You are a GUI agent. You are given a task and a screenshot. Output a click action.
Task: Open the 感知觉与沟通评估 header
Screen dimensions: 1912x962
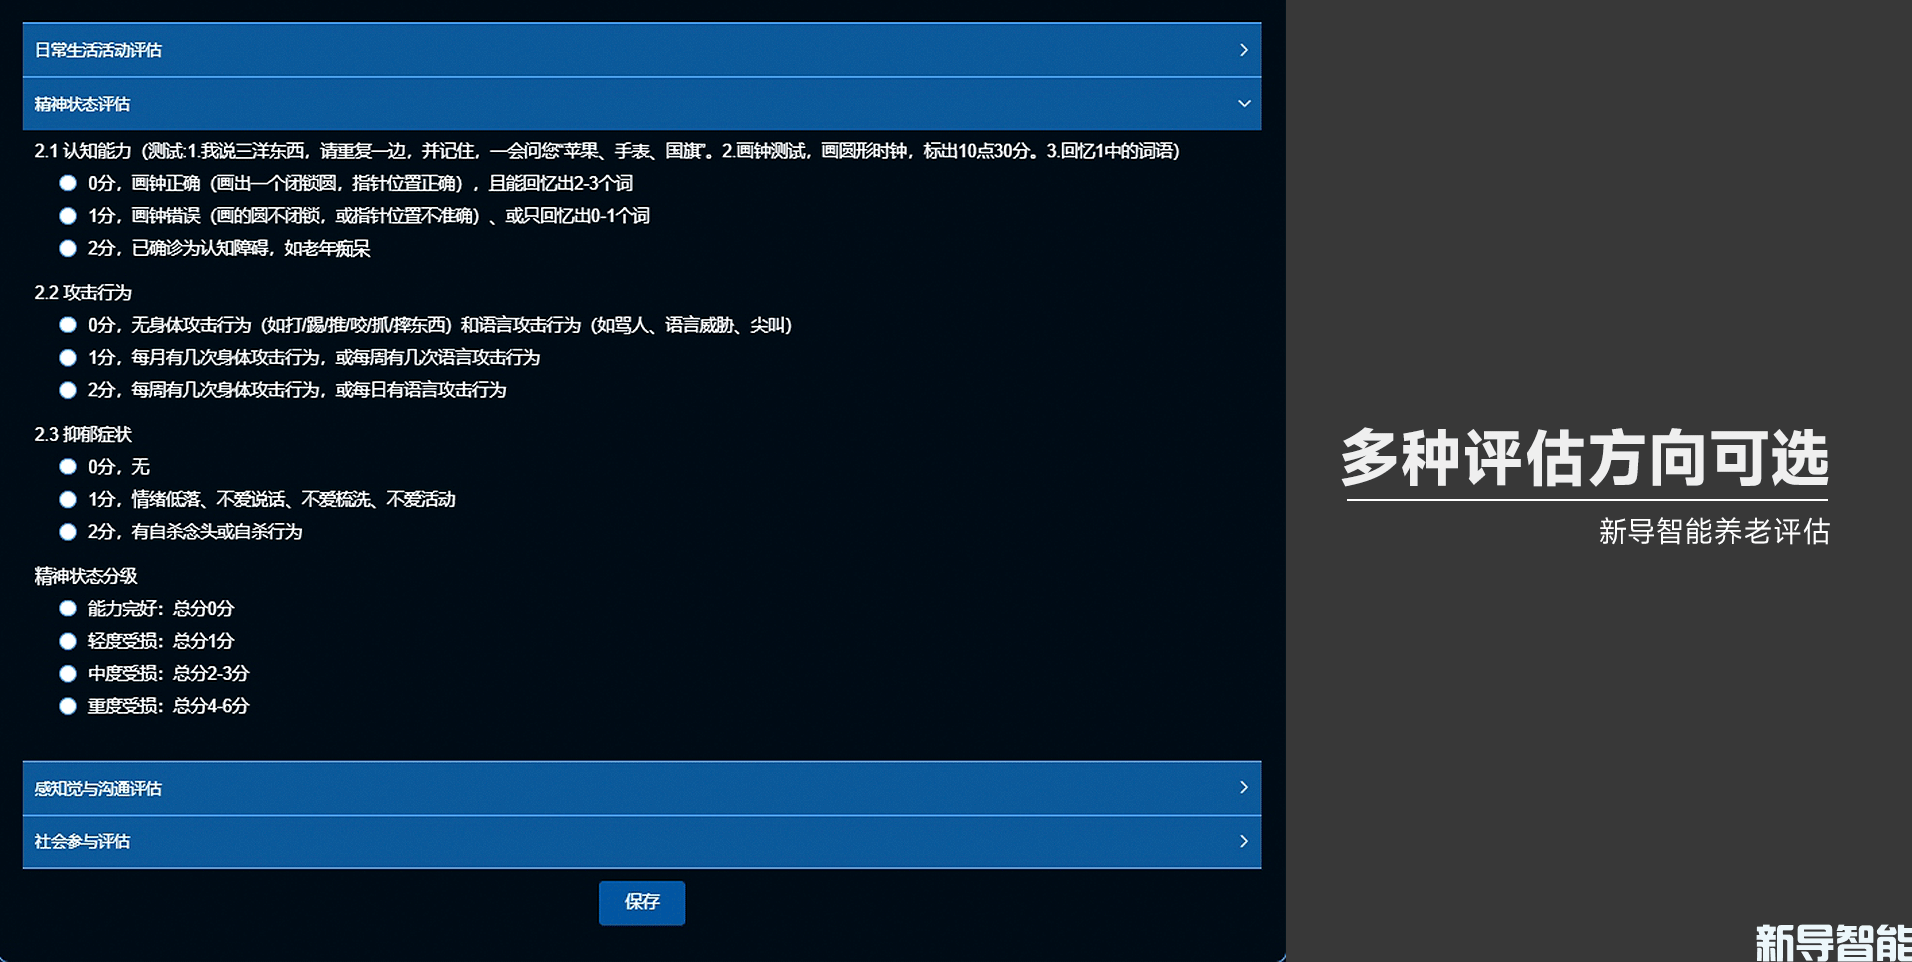[642, 788]
